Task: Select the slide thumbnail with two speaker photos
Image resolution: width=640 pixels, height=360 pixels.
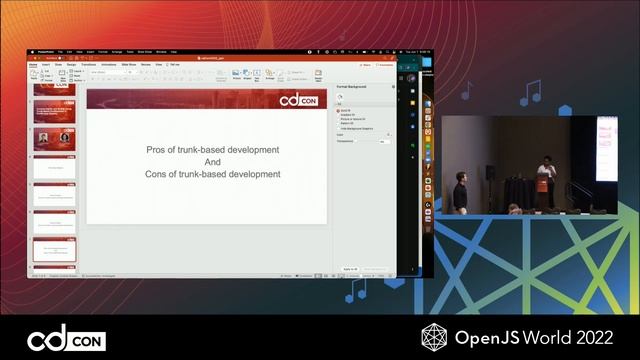Action: coord(54,139)
